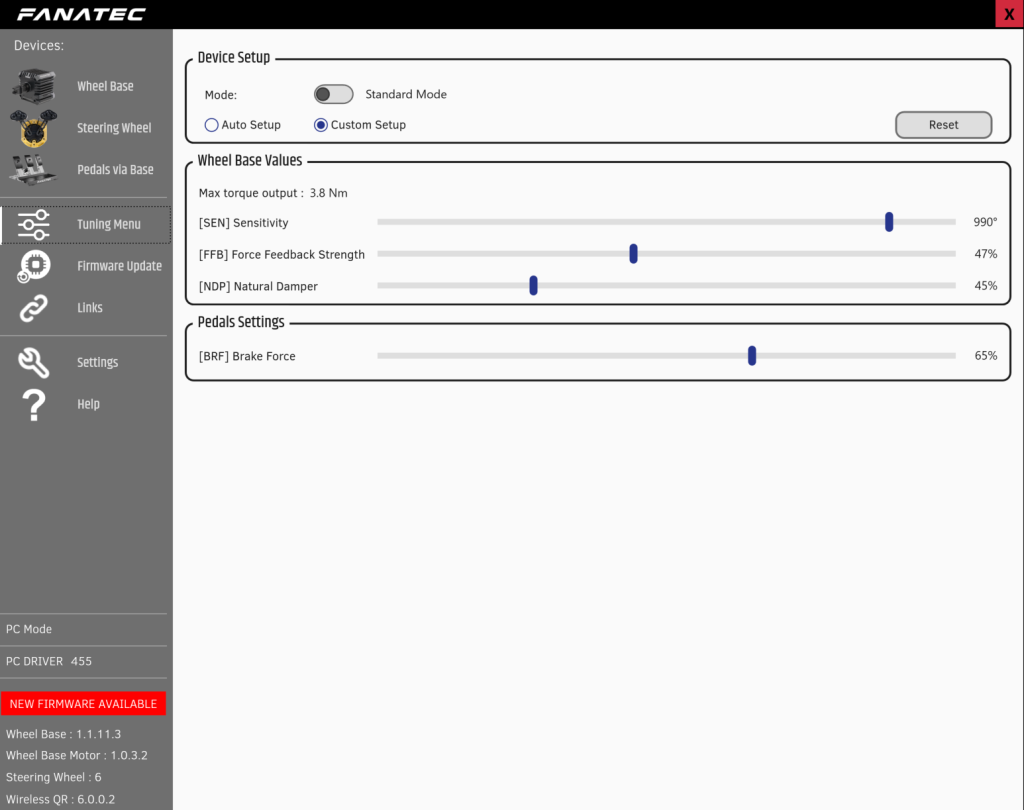Open Steering Wheel device page
This screenshot has width=1024, height=810.
coord(114,128)
